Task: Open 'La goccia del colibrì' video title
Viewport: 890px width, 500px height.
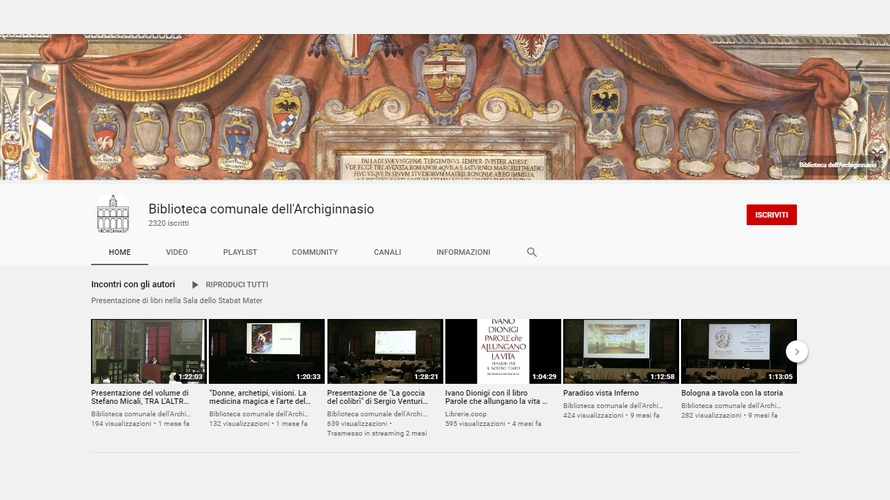Action: pyautogui.click(x=384, y=398)
